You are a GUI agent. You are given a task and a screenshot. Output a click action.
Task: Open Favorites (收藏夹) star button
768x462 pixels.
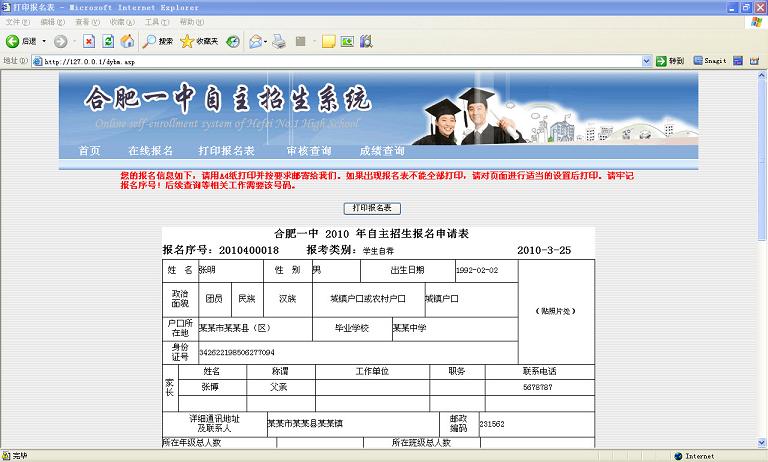[x=199, y=41]
